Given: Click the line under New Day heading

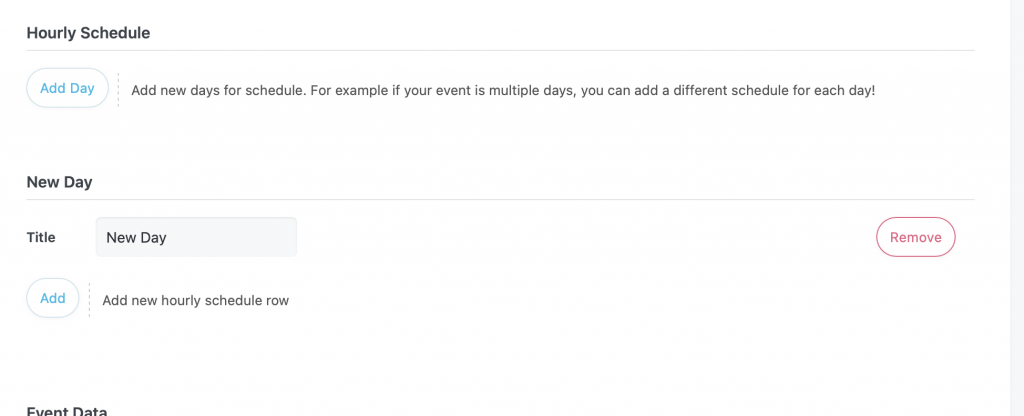Looking at the screenshot, I should pyautogui.click(x=500, y=199).
